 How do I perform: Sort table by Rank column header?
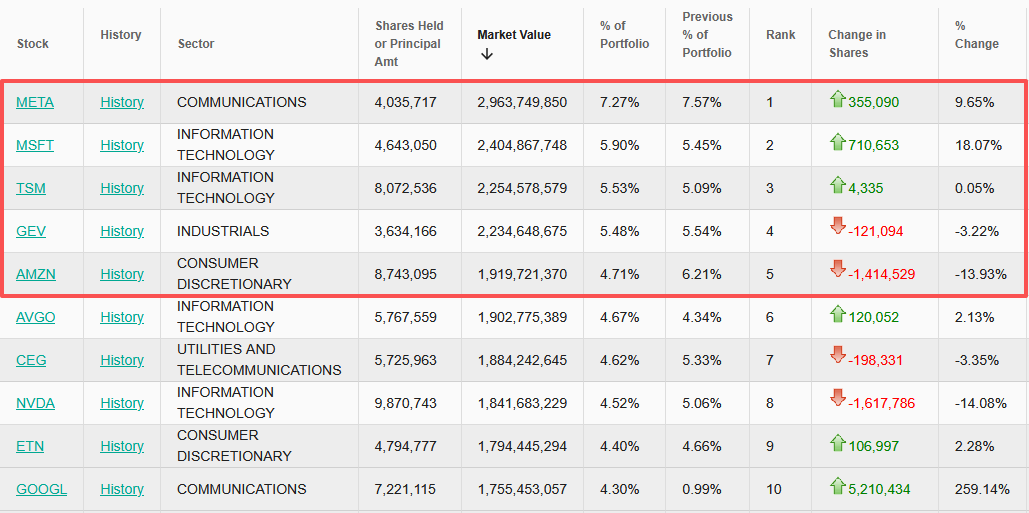[780, 34]
